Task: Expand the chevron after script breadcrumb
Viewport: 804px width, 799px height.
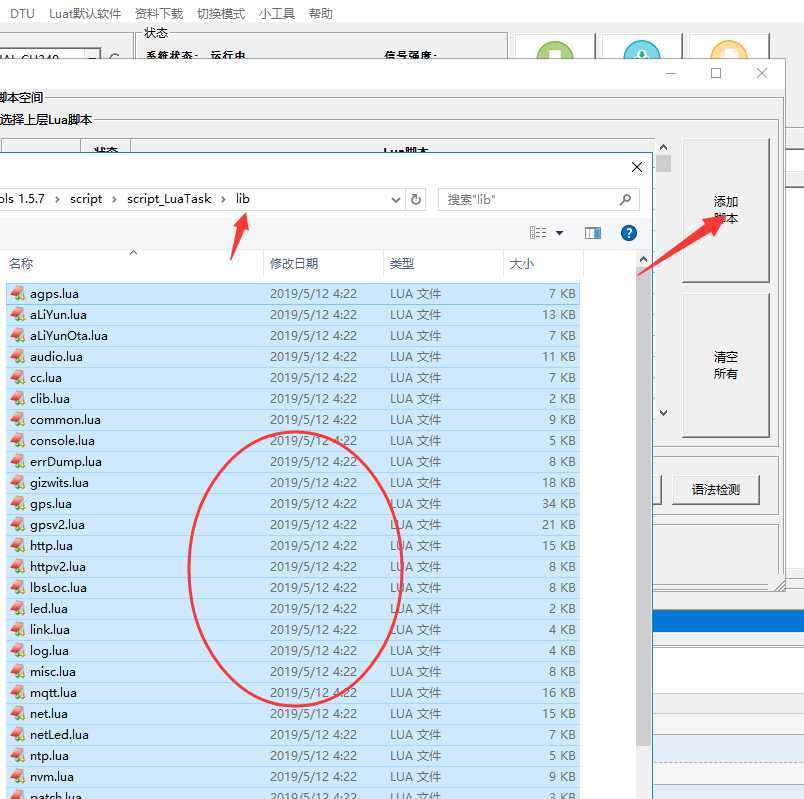Action: click(114, 199)
